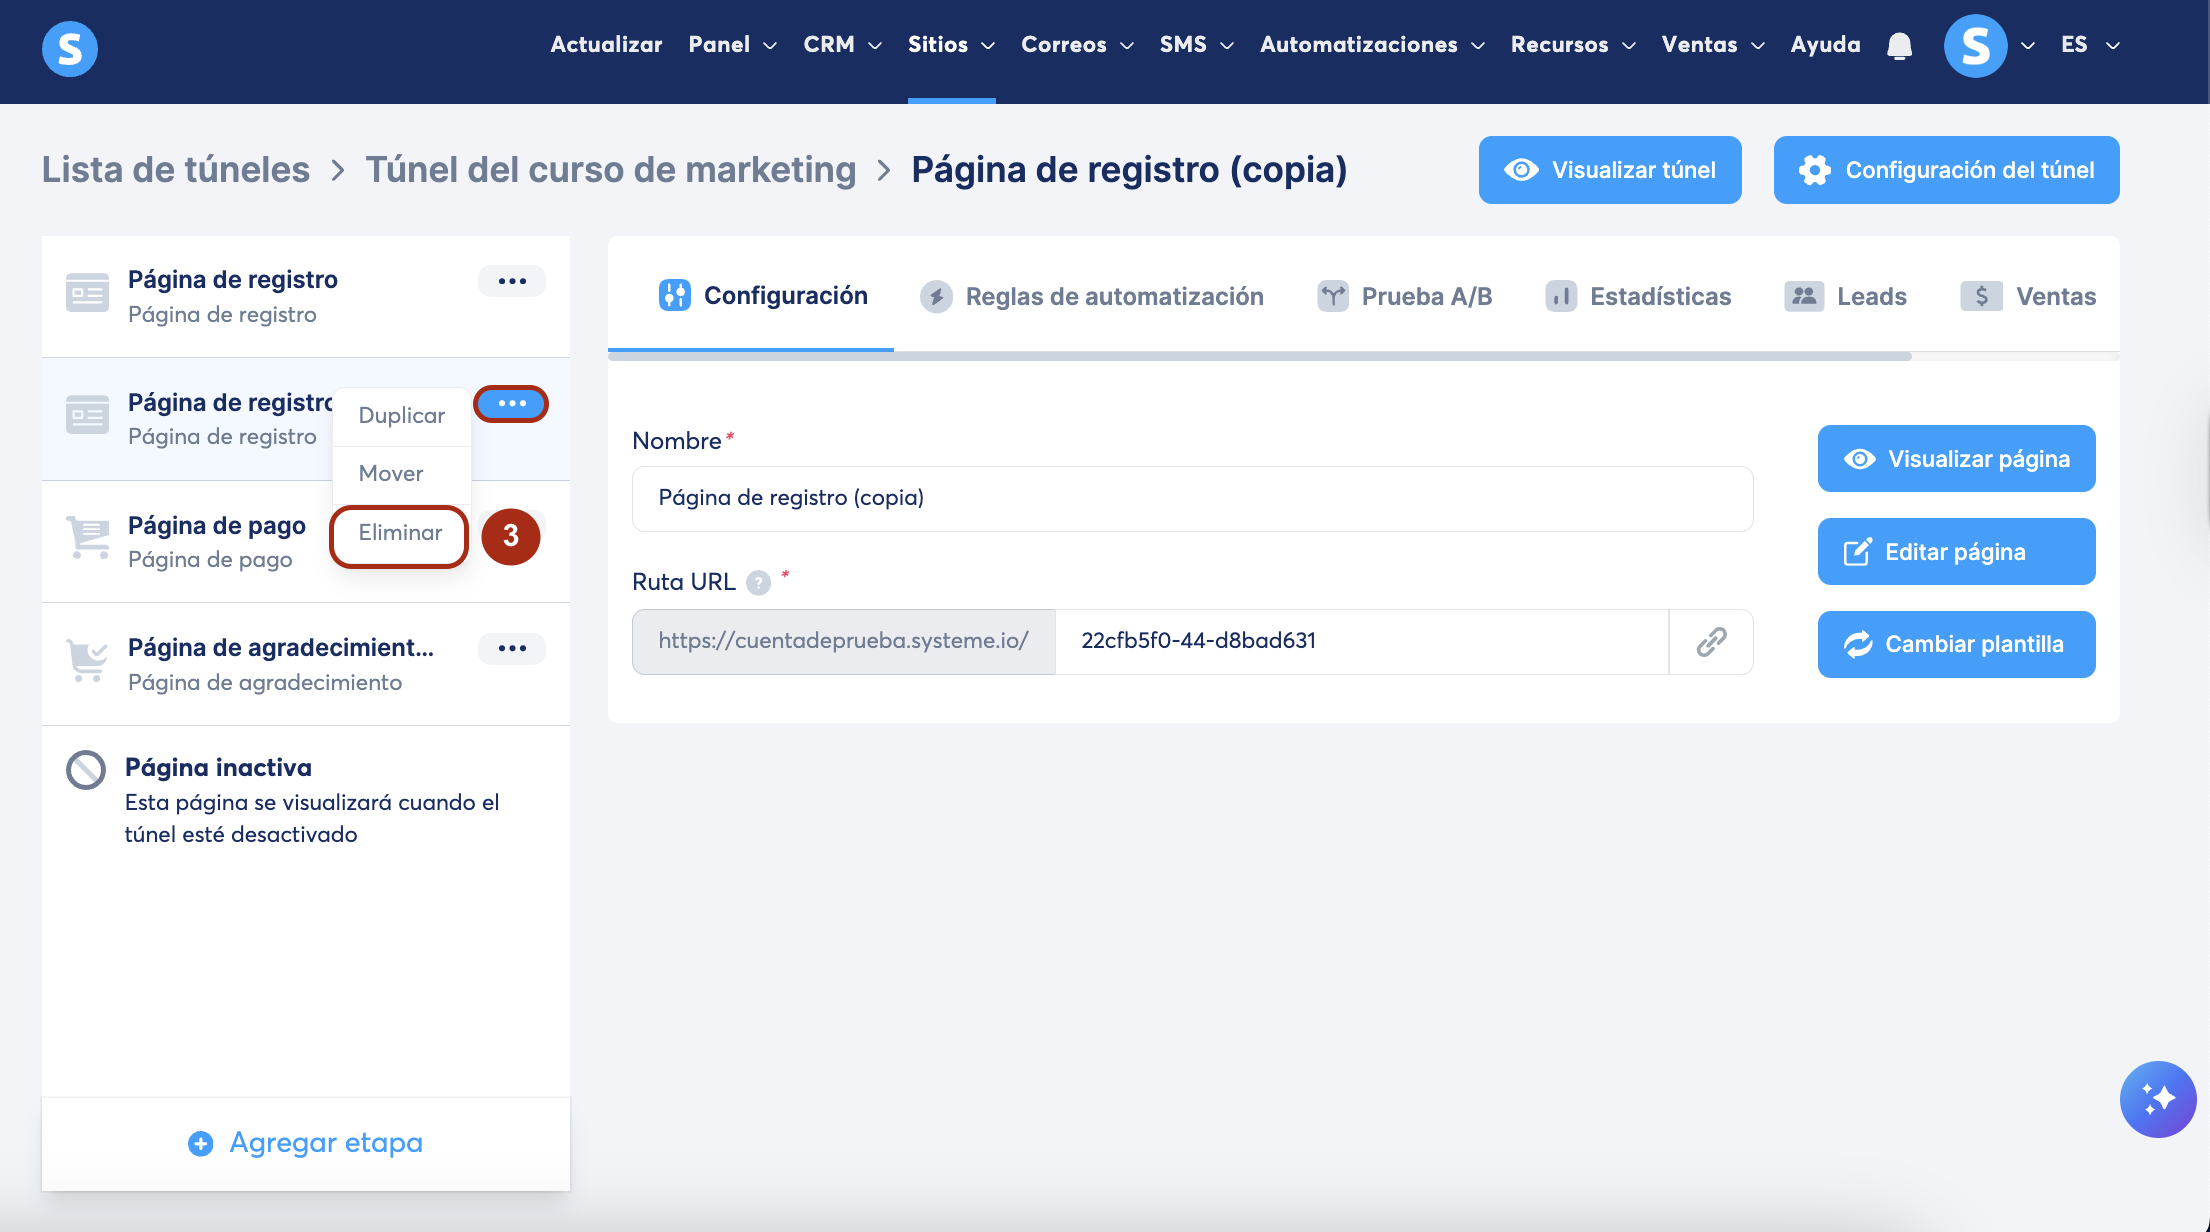This screenshot has width=2210, height=1232.
Task: Click the Página inactiva disabled icon
Action: coord(86,770)
